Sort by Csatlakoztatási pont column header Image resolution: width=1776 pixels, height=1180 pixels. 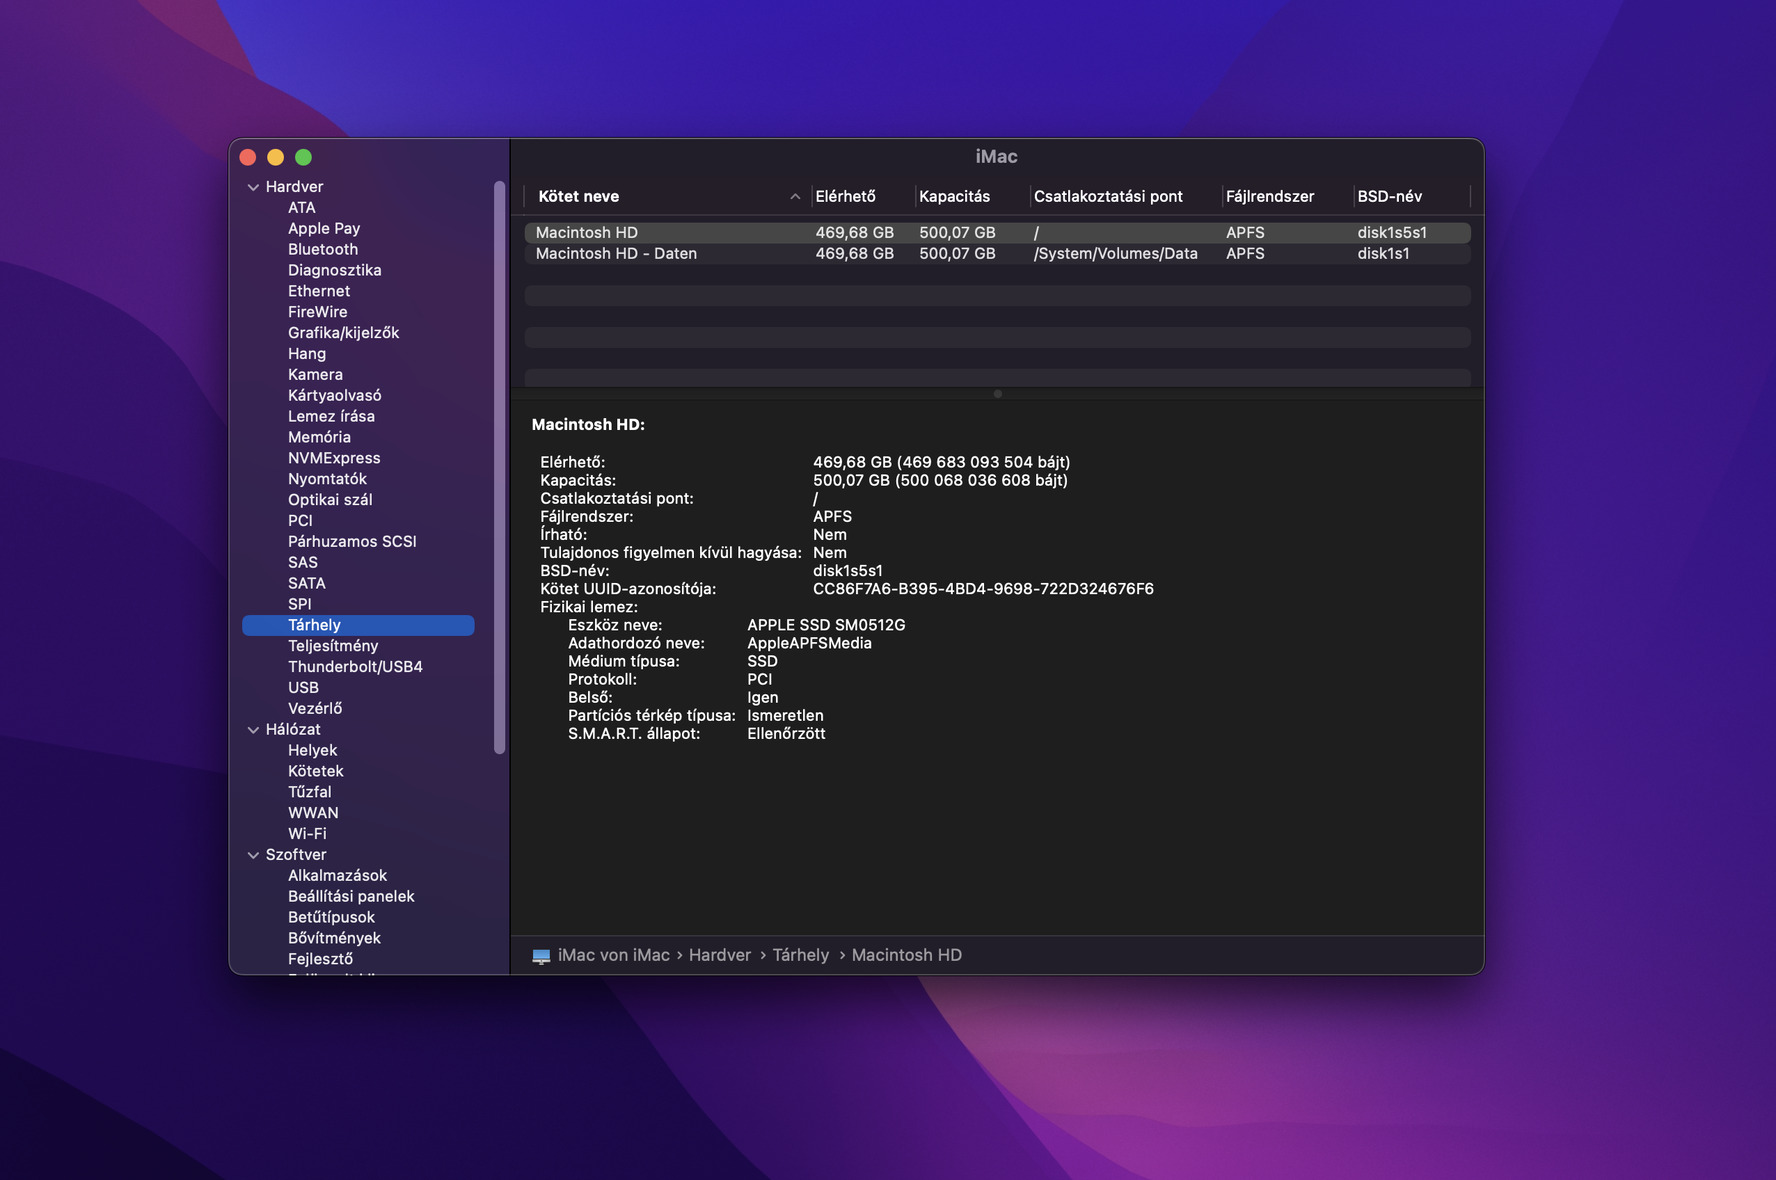point(1109,197)
